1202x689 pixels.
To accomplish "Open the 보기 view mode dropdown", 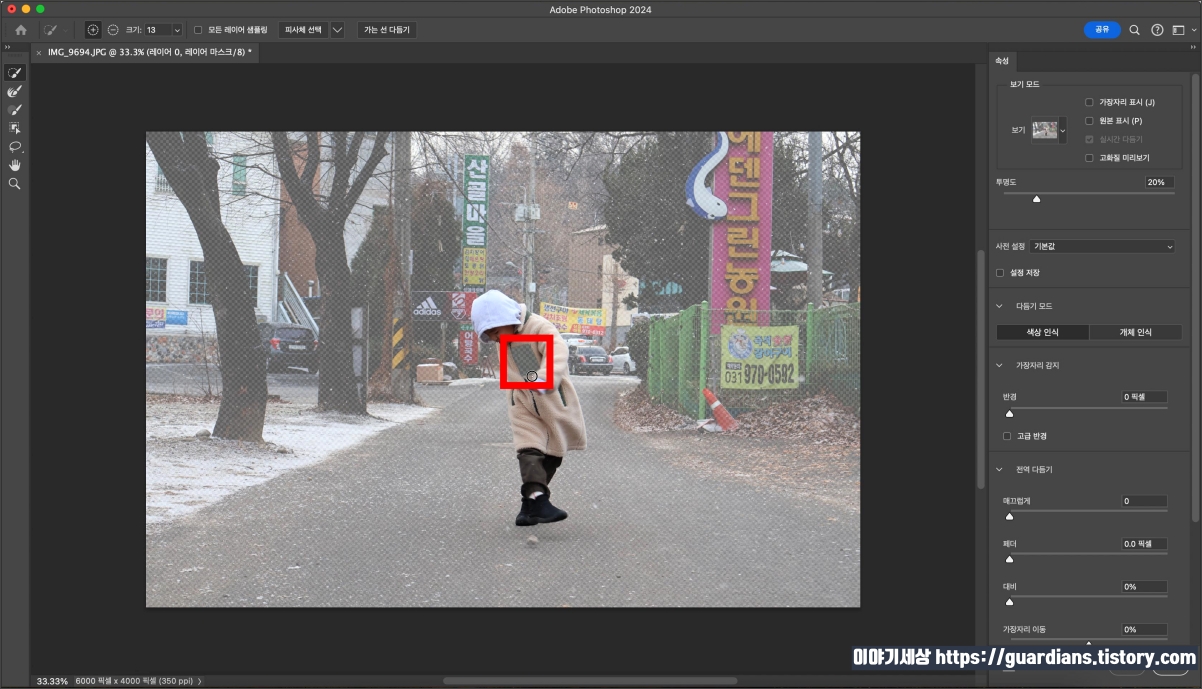I will pos(1062,130).
